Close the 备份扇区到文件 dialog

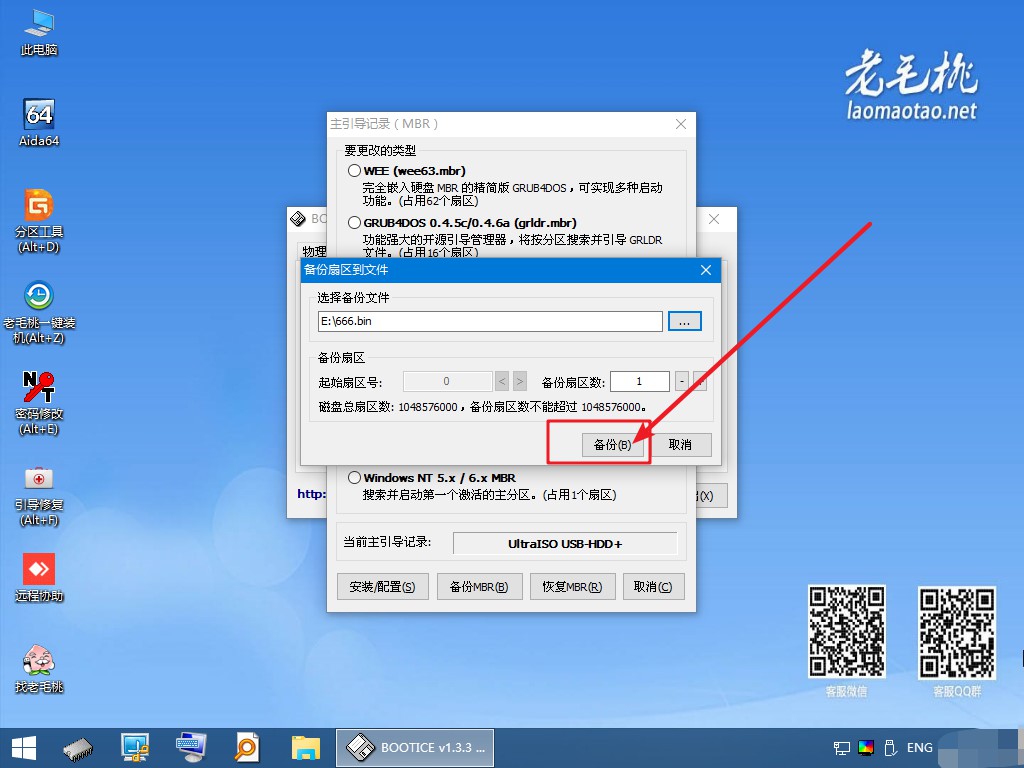coord(706,270)
